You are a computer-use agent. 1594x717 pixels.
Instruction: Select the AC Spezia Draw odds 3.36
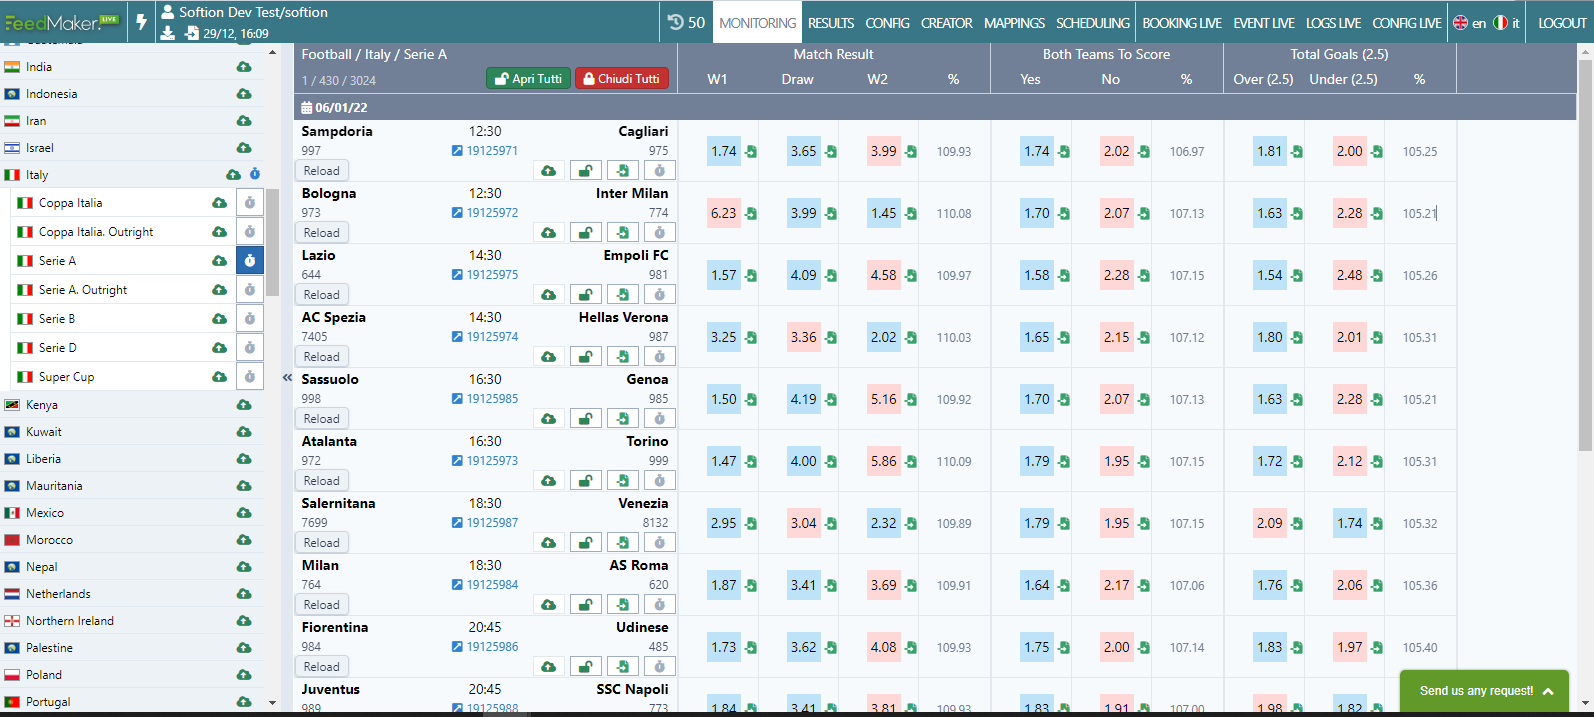coord(804,337)
